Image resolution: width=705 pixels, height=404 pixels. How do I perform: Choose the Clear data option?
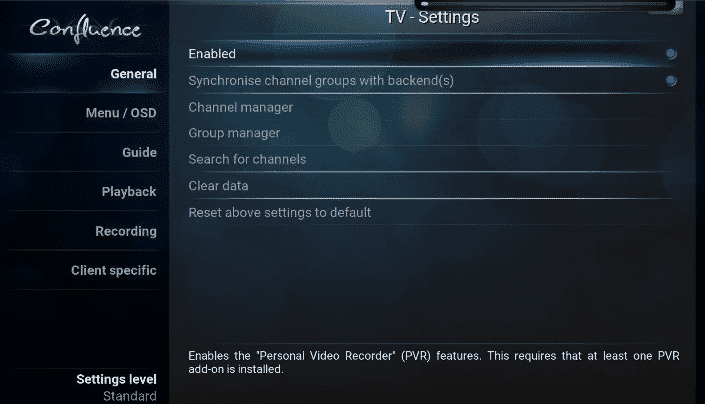point(432,186)
